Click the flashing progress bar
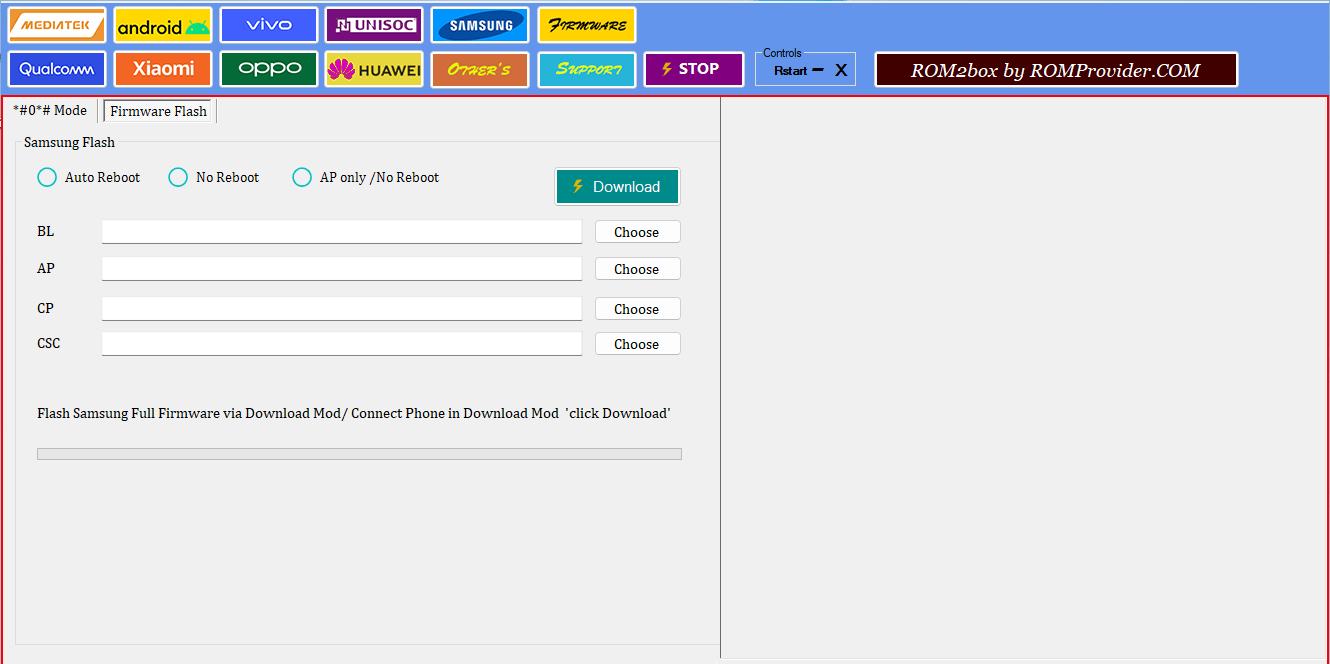 coord(359,453)
